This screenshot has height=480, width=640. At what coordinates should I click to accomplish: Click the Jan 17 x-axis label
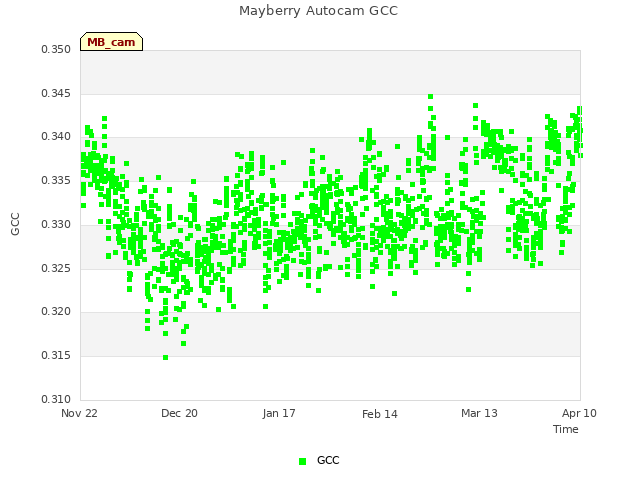click(279, 413)
